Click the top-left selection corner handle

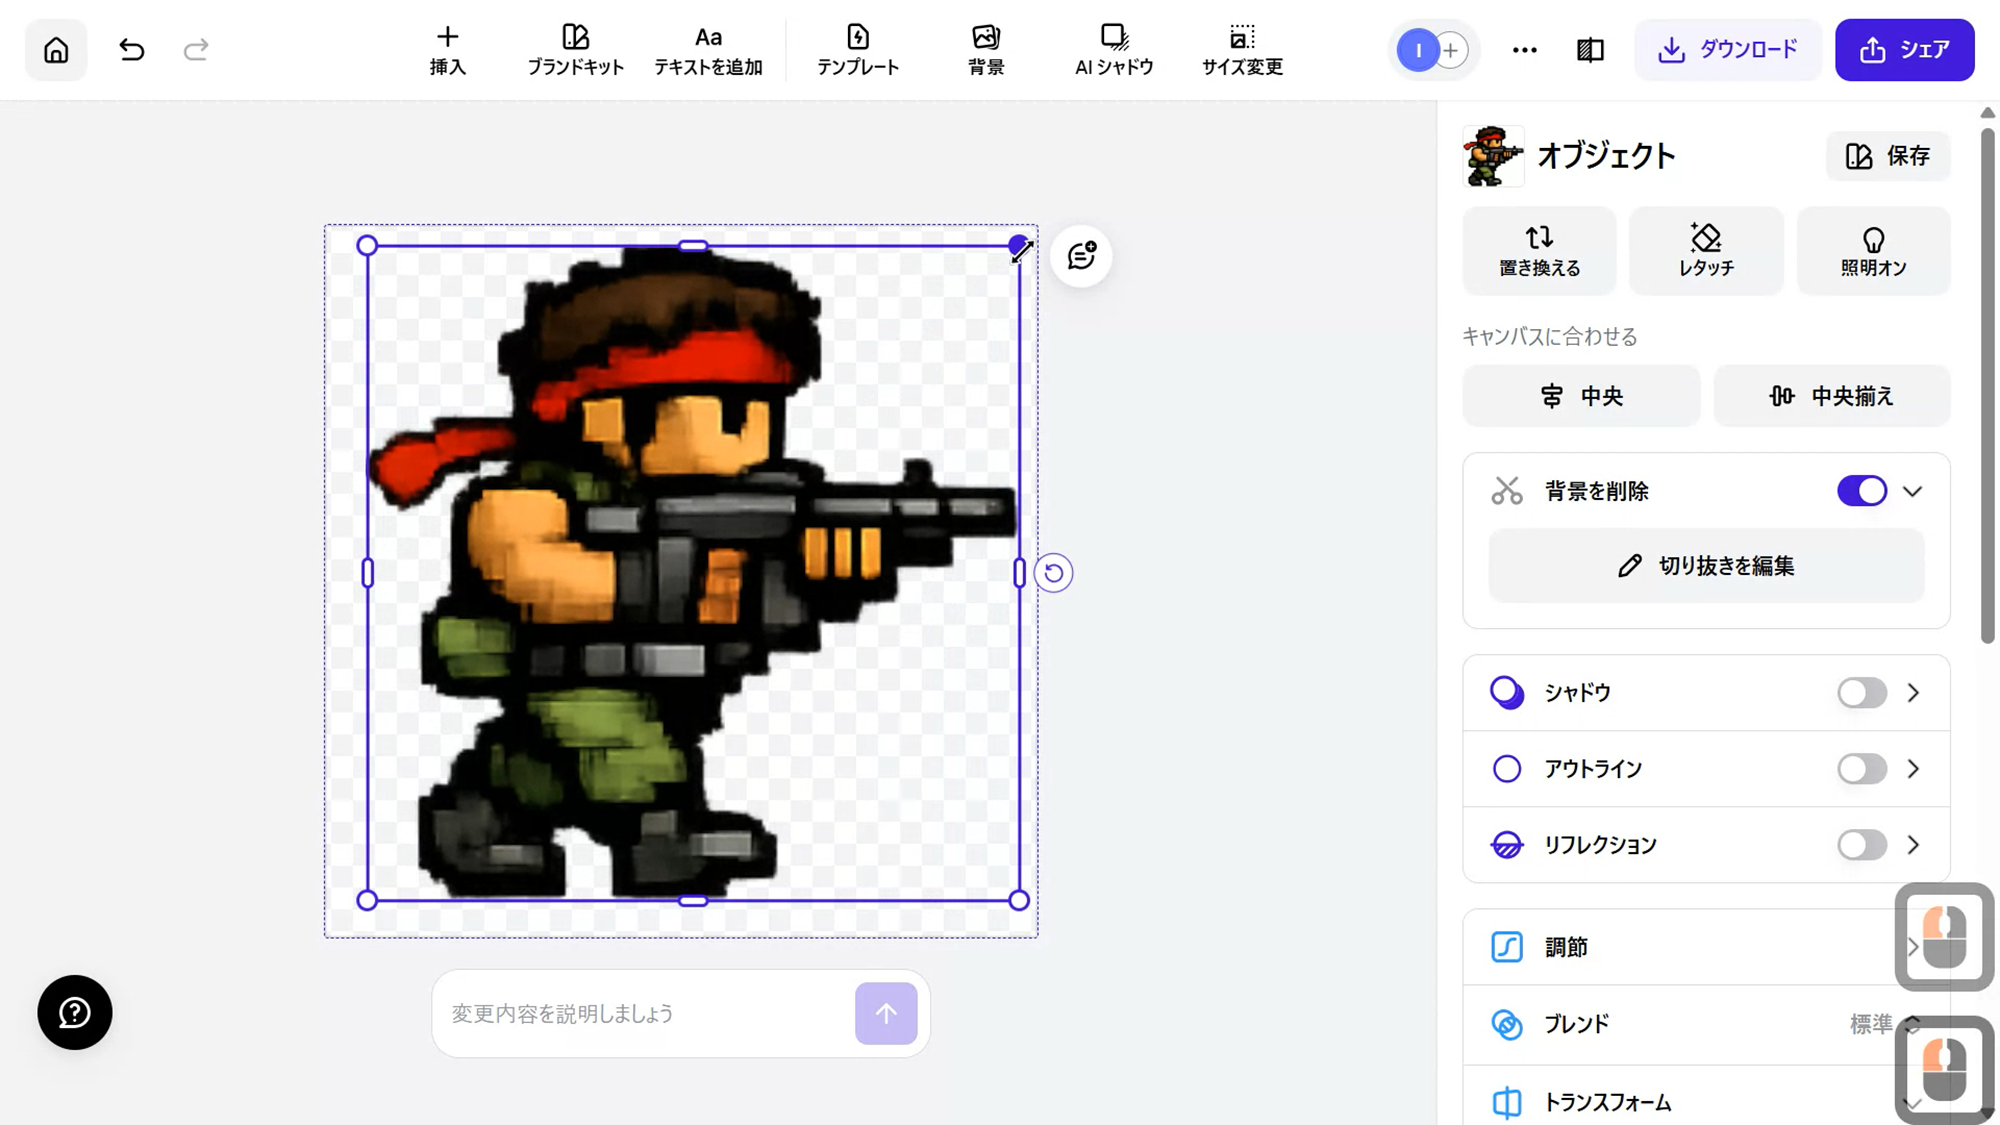pos(367,246)
